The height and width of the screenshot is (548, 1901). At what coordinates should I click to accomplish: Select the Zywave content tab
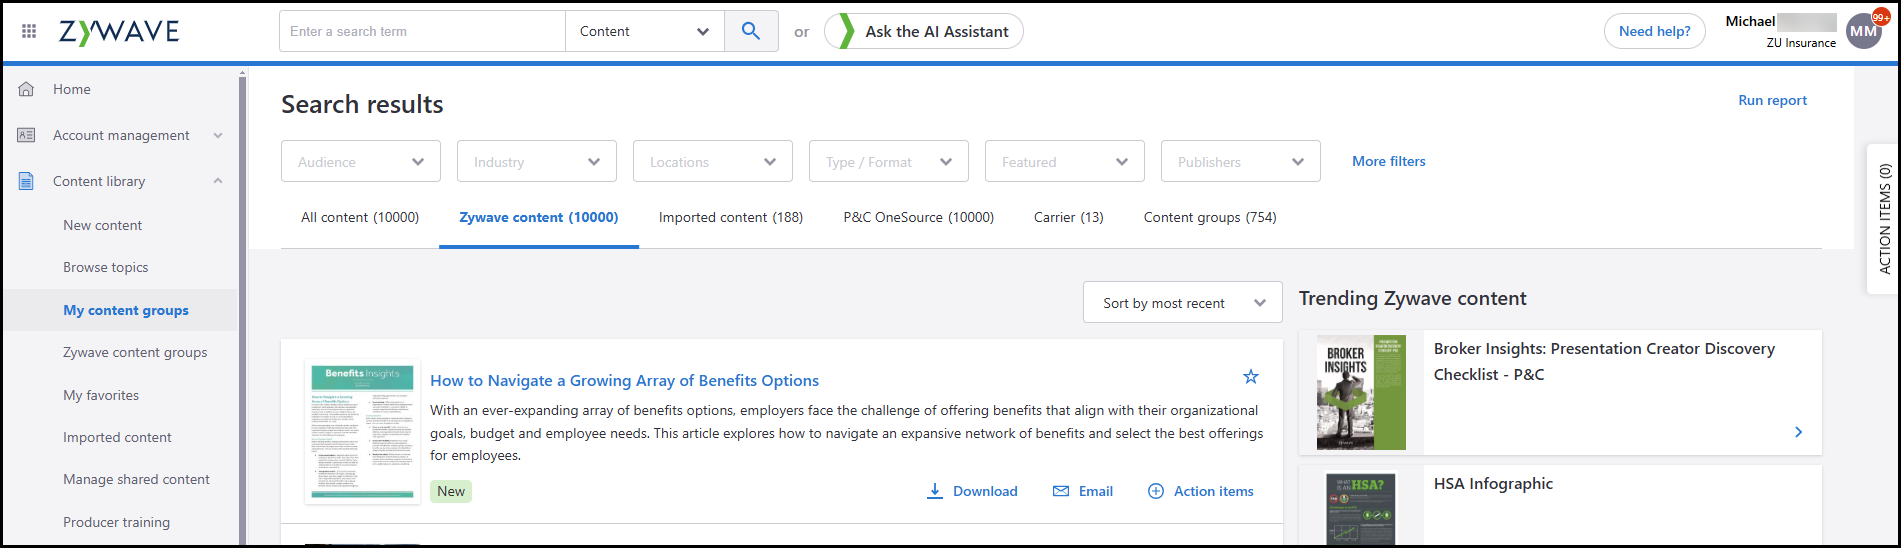tap(539, 217)
